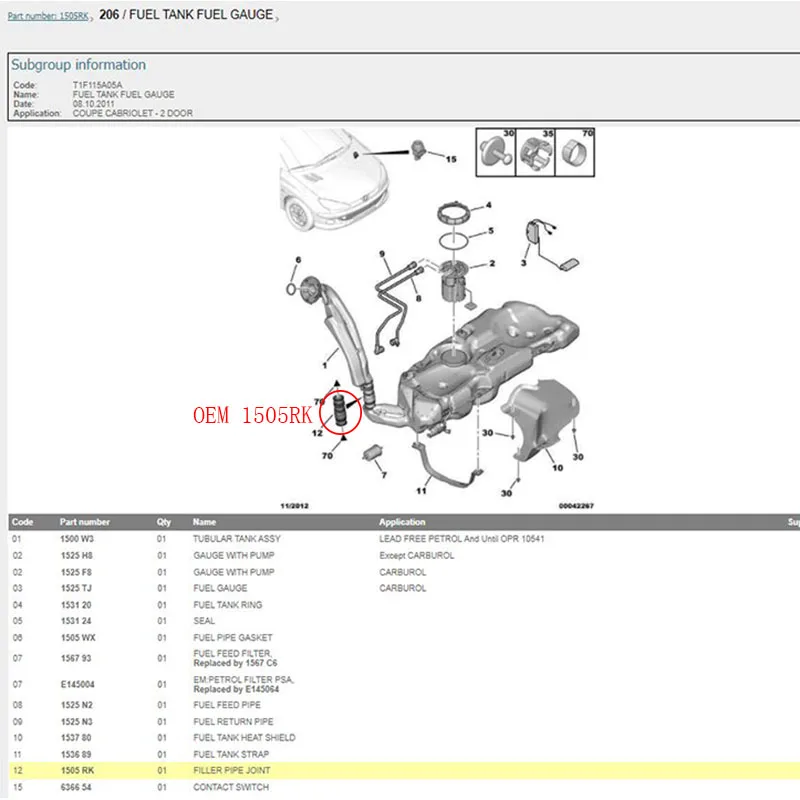This screenshot has height=800, width=800.
Task: Click callout number 4 in diagram
Action: [x=489, y=205]
